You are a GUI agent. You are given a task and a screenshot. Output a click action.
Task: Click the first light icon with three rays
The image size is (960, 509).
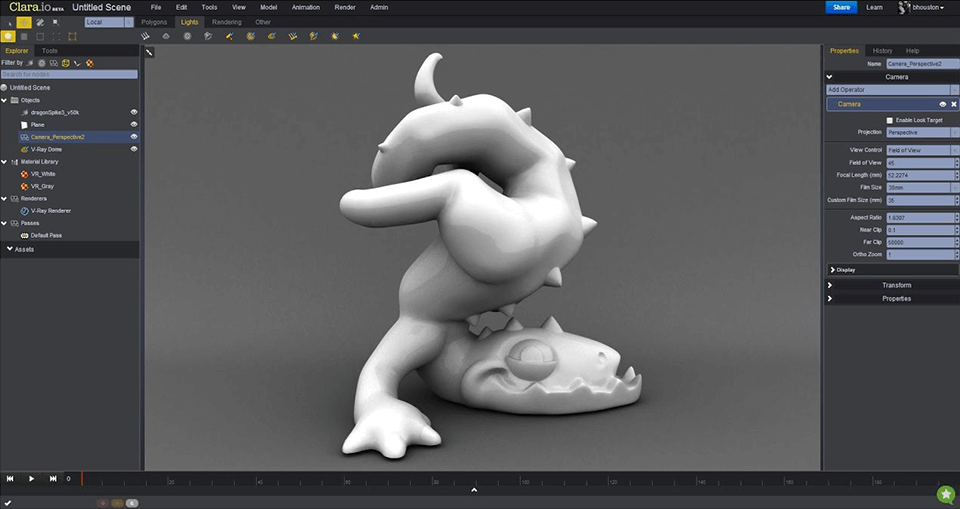click(145, 36)
